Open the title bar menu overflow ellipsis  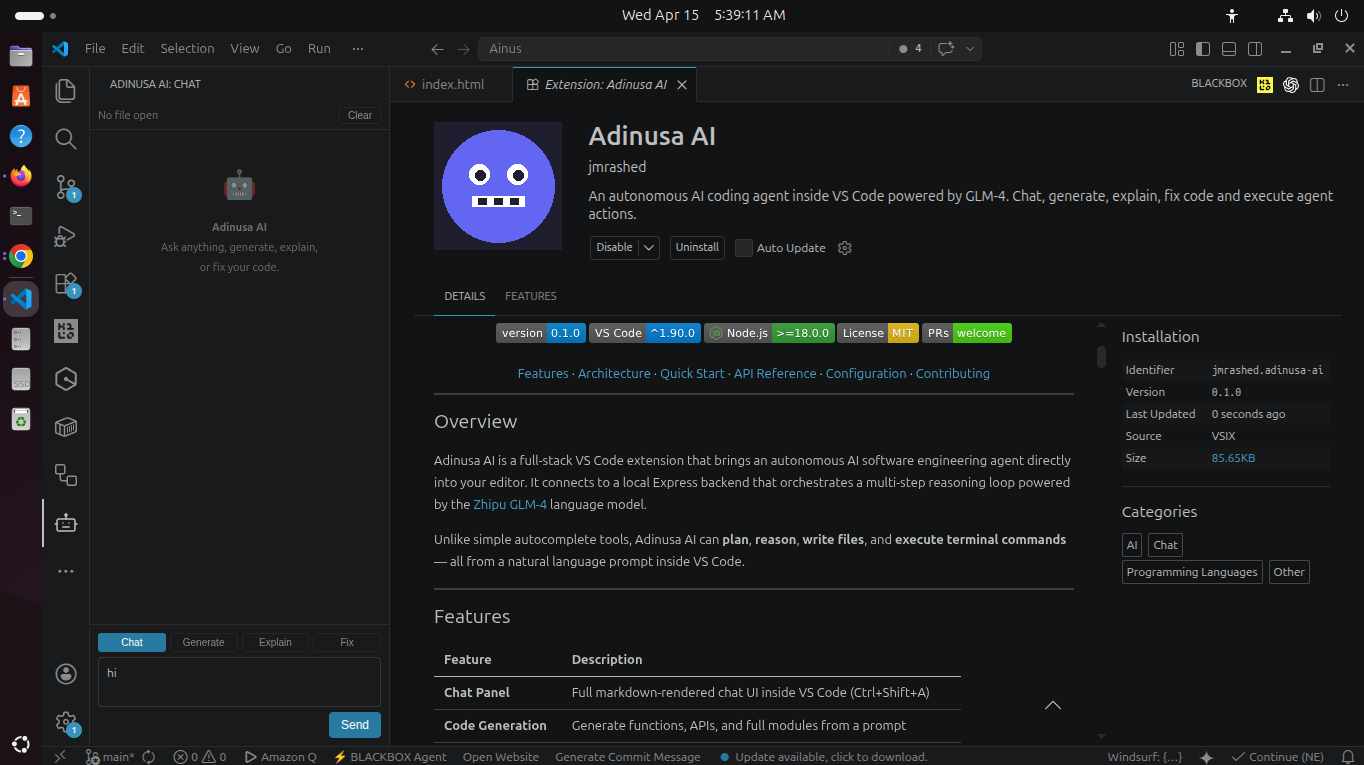click(x=357, y=48)
